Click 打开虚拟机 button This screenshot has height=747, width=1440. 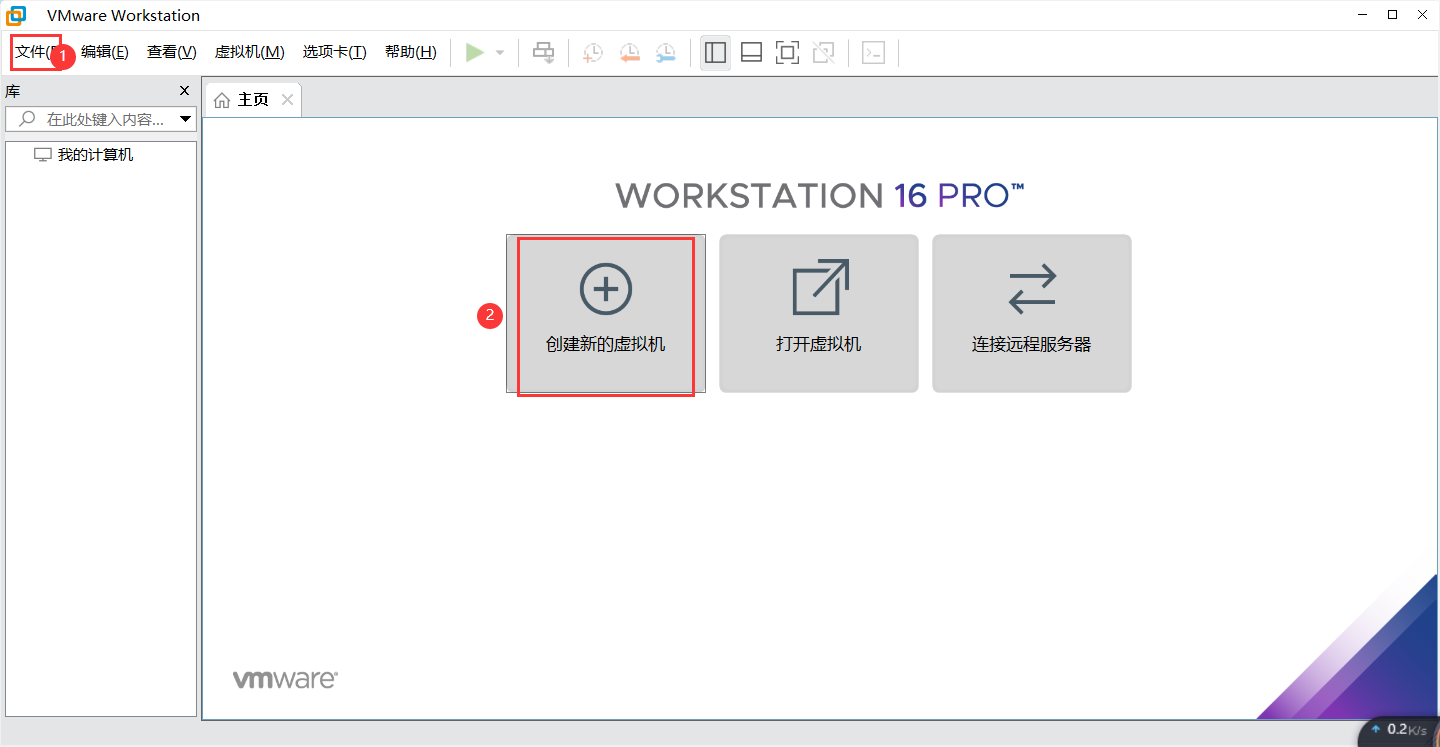point(818,313)
